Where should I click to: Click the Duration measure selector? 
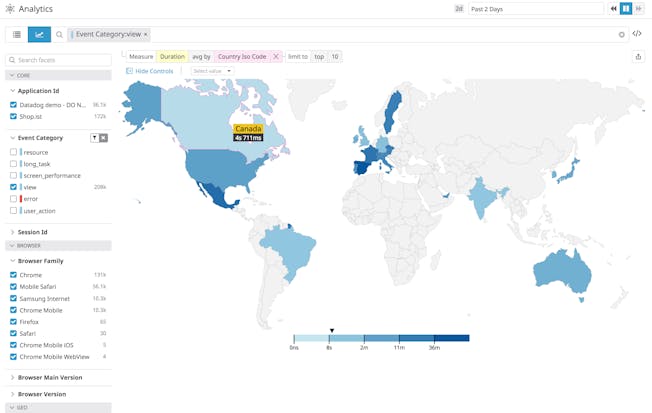pos(172,57)
